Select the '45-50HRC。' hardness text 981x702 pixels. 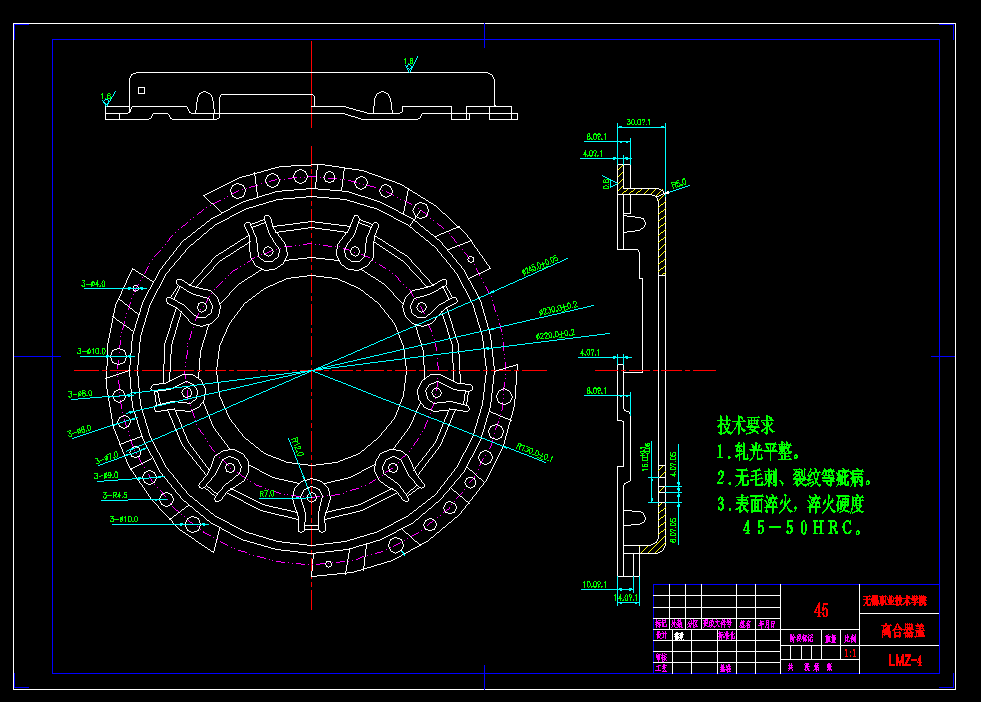point(802,528)
